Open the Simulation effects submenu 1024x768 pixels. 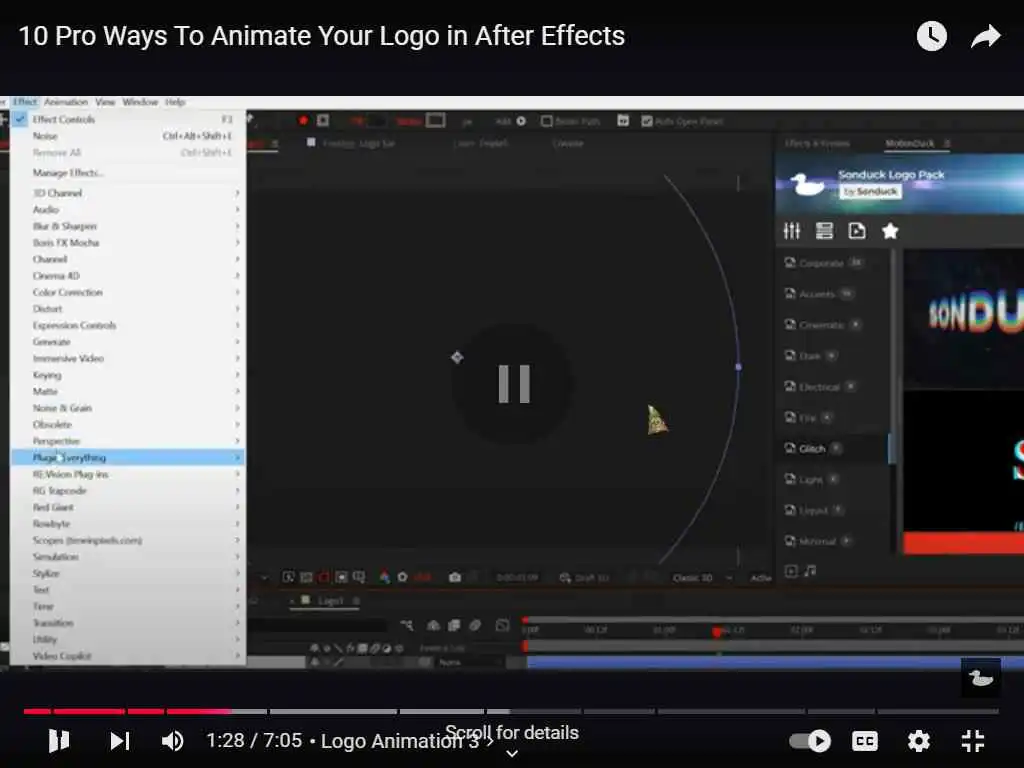click(x=128, y=556)
